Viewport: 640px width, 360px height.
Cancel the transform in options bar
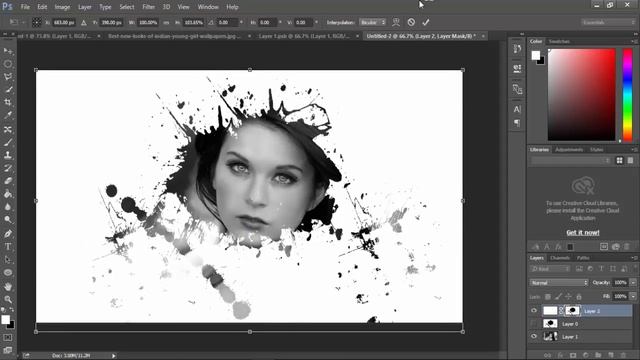click(x=411, y=22)
